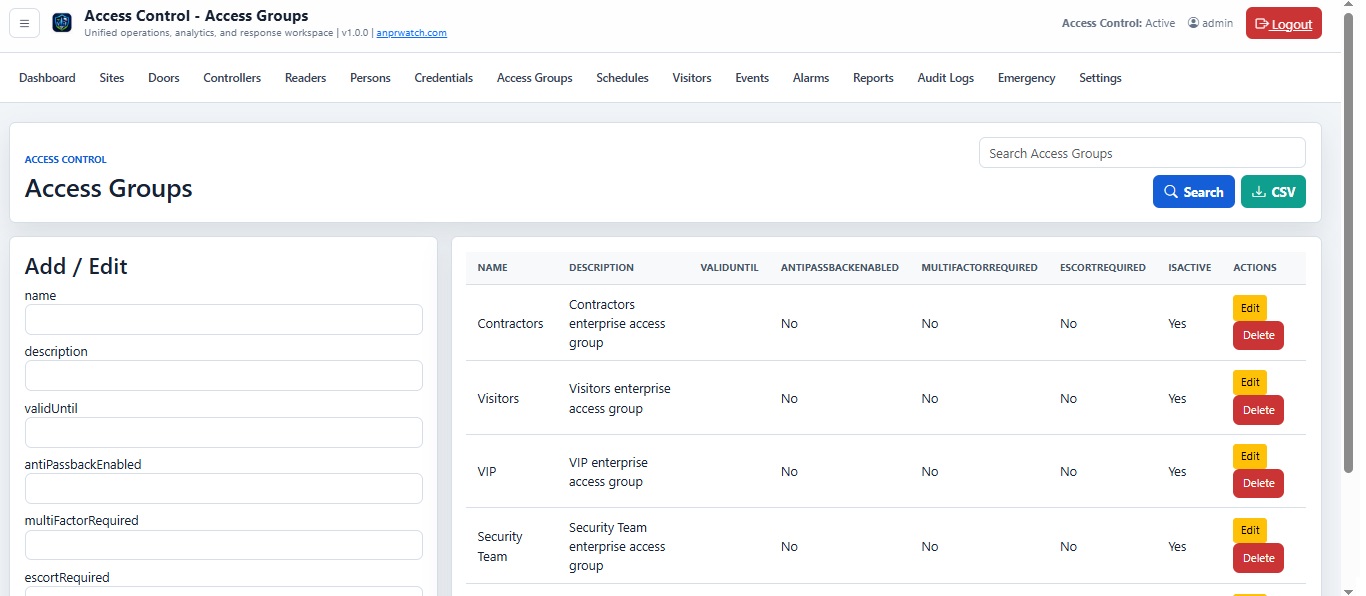Click the DESCRIPTION column header
Image resolution: width=1366 pixels, height=596 pixels.
[x=601, y=268]
